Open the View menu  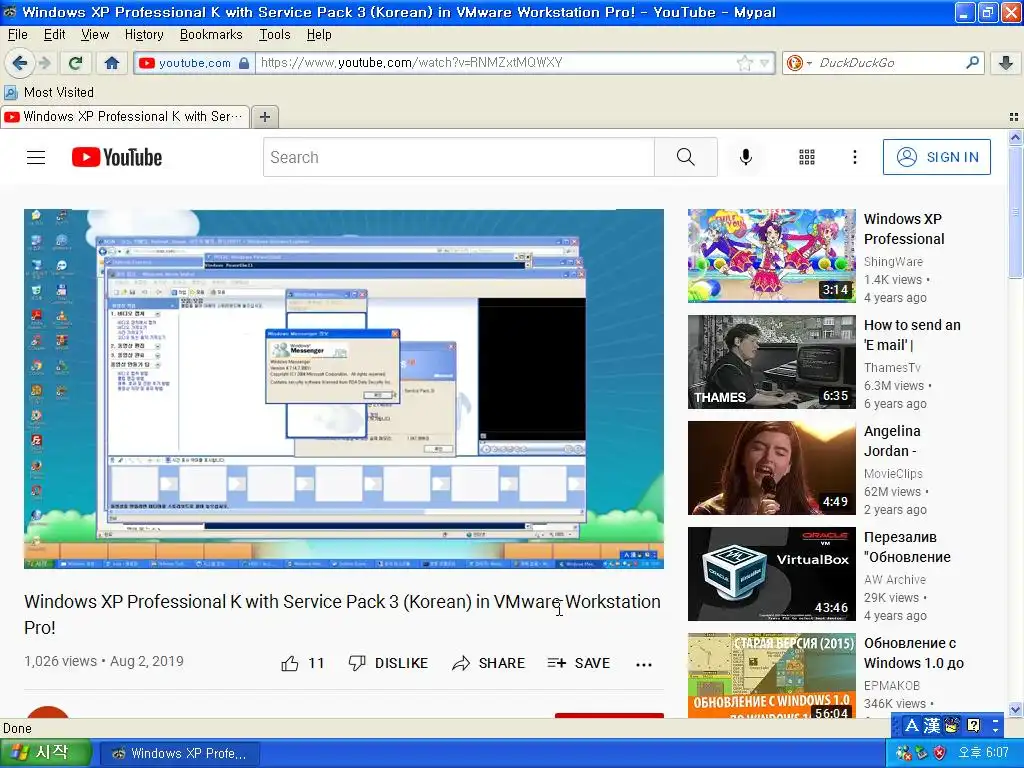[95, 35]
